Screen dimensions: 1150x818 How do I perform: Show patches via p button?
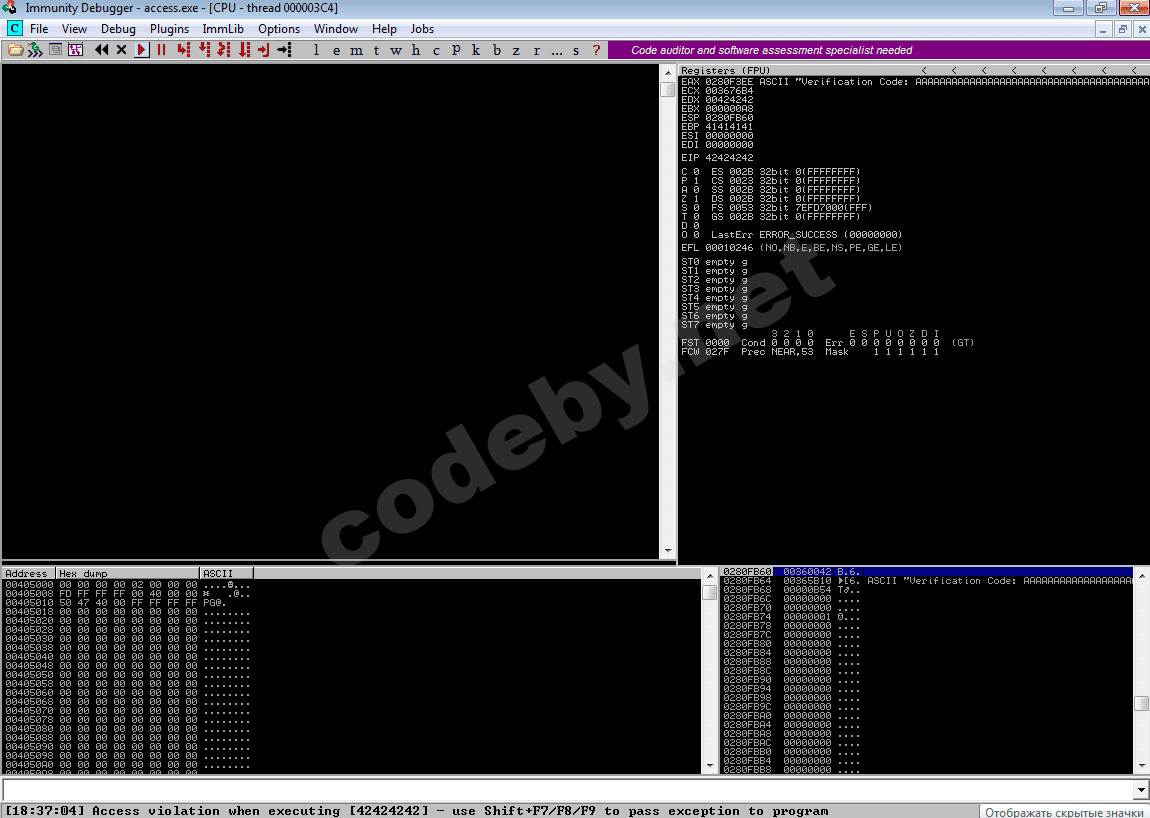(456, 50)
